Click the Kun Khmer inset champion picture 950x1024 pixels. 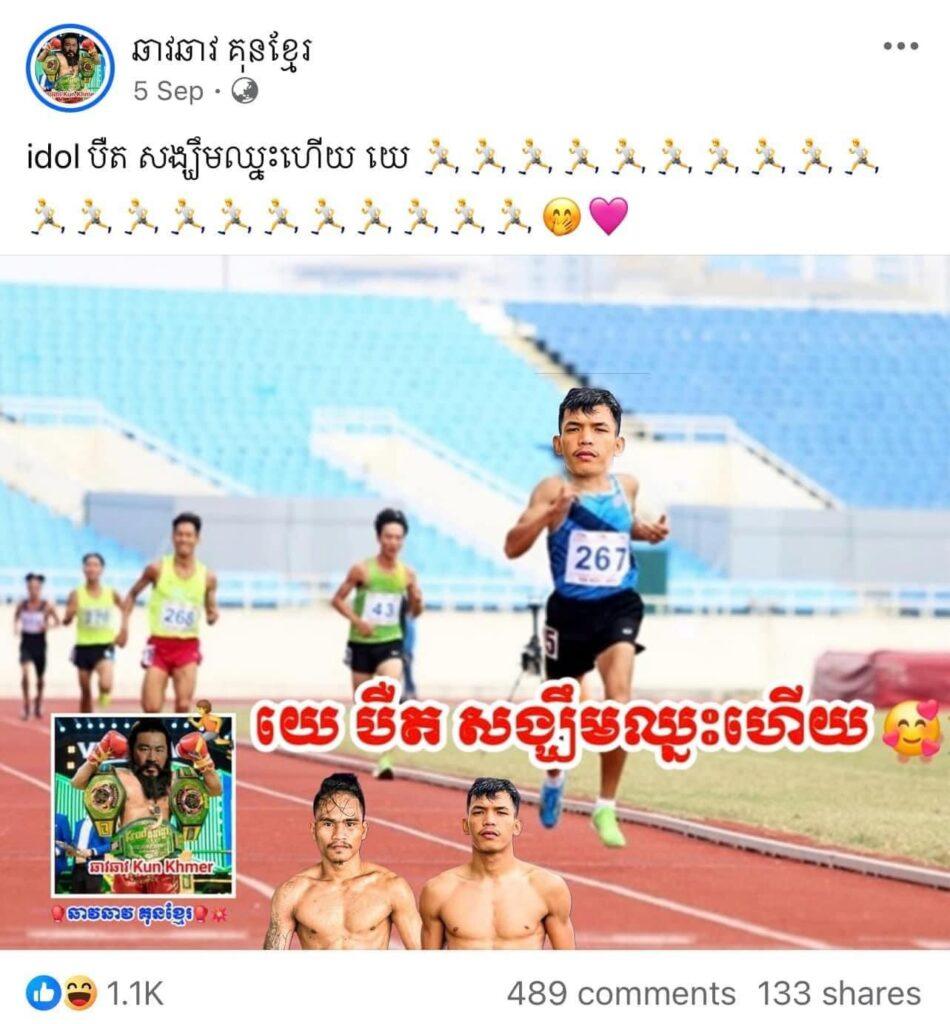[x=144, y=805]
